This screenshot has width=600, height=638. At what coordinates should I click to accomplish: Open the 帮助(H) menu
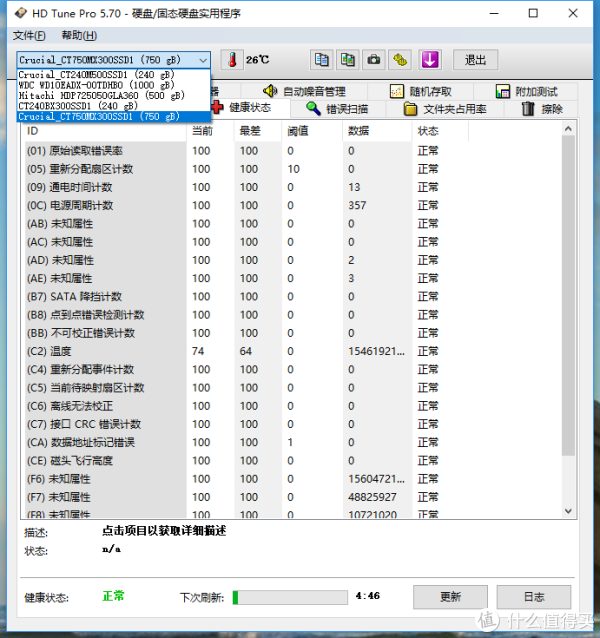[x=79, y=35]
